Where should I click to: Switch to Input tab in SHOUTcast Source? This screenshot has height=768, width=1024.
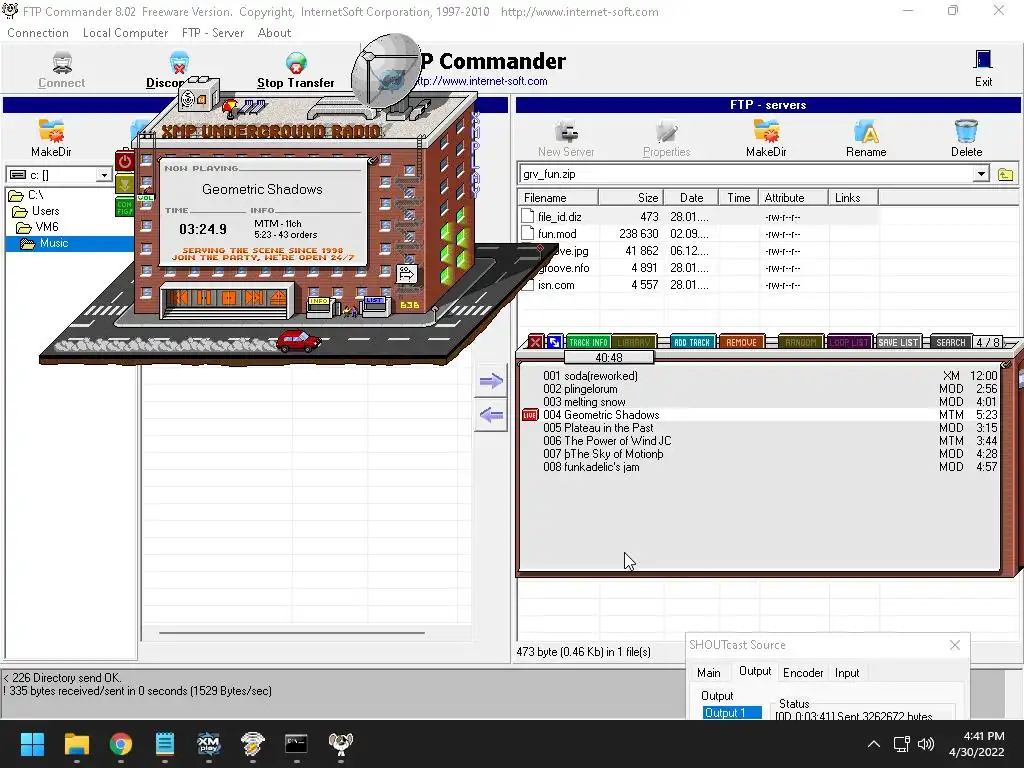846,673
